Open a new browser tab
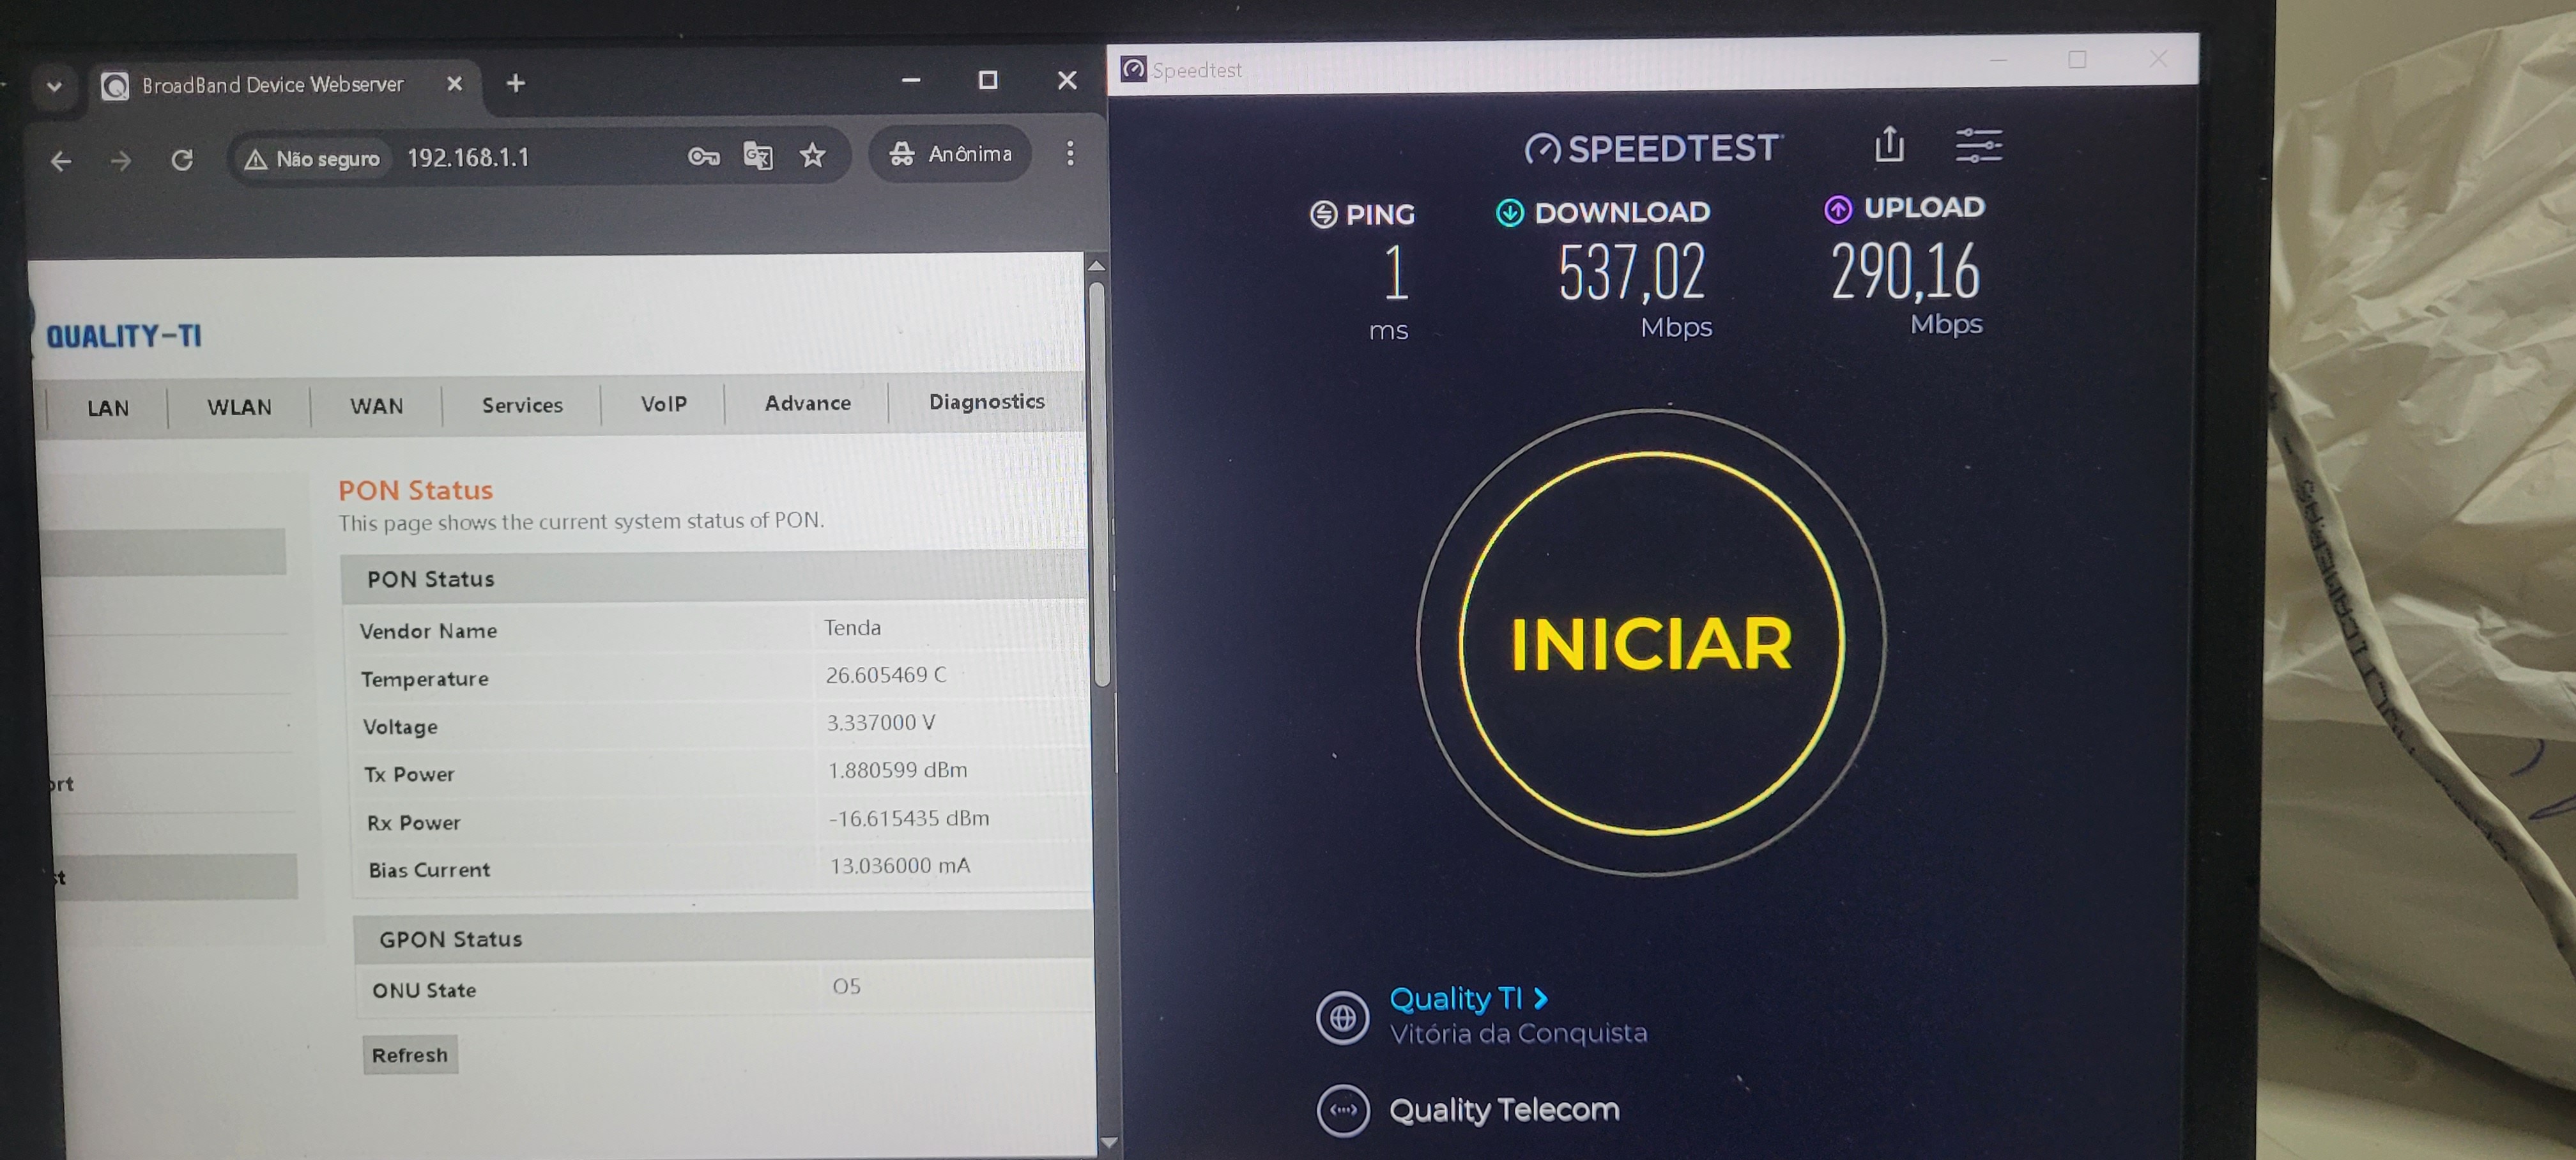 click(516, 83)
